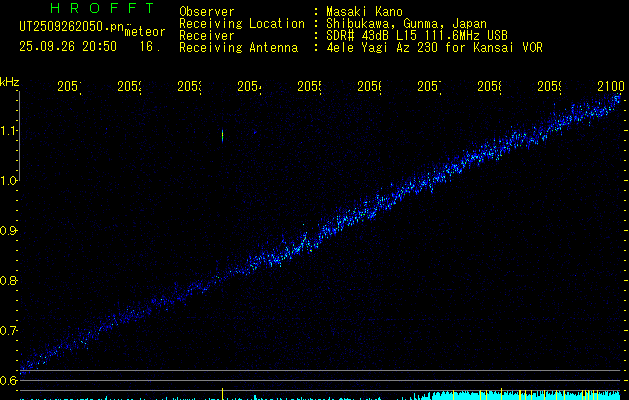Click the 0.9 frequency axis tick
Viewport: 629px width, 400px height.
pos(9,230)
